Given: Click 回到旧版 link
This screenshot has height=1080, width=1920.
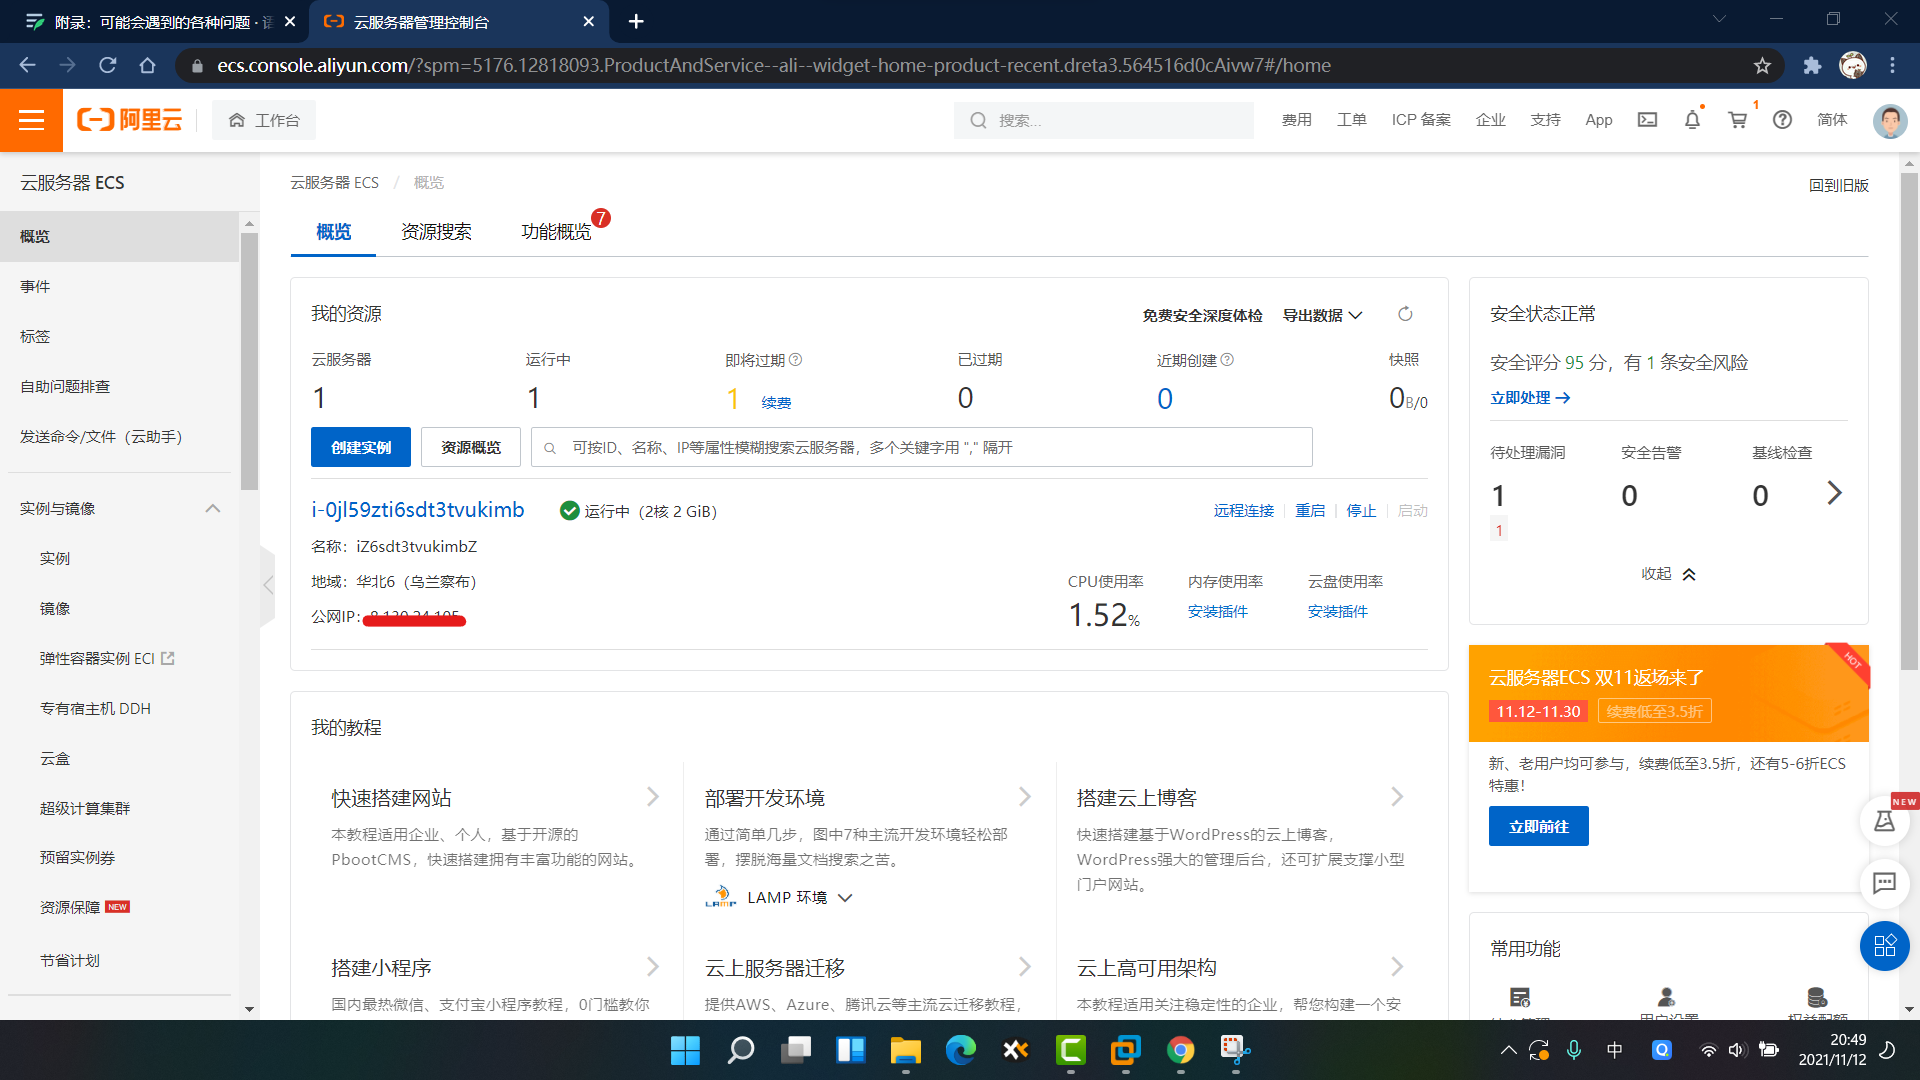Looking at the screenshot, I should coord(1838,186).
